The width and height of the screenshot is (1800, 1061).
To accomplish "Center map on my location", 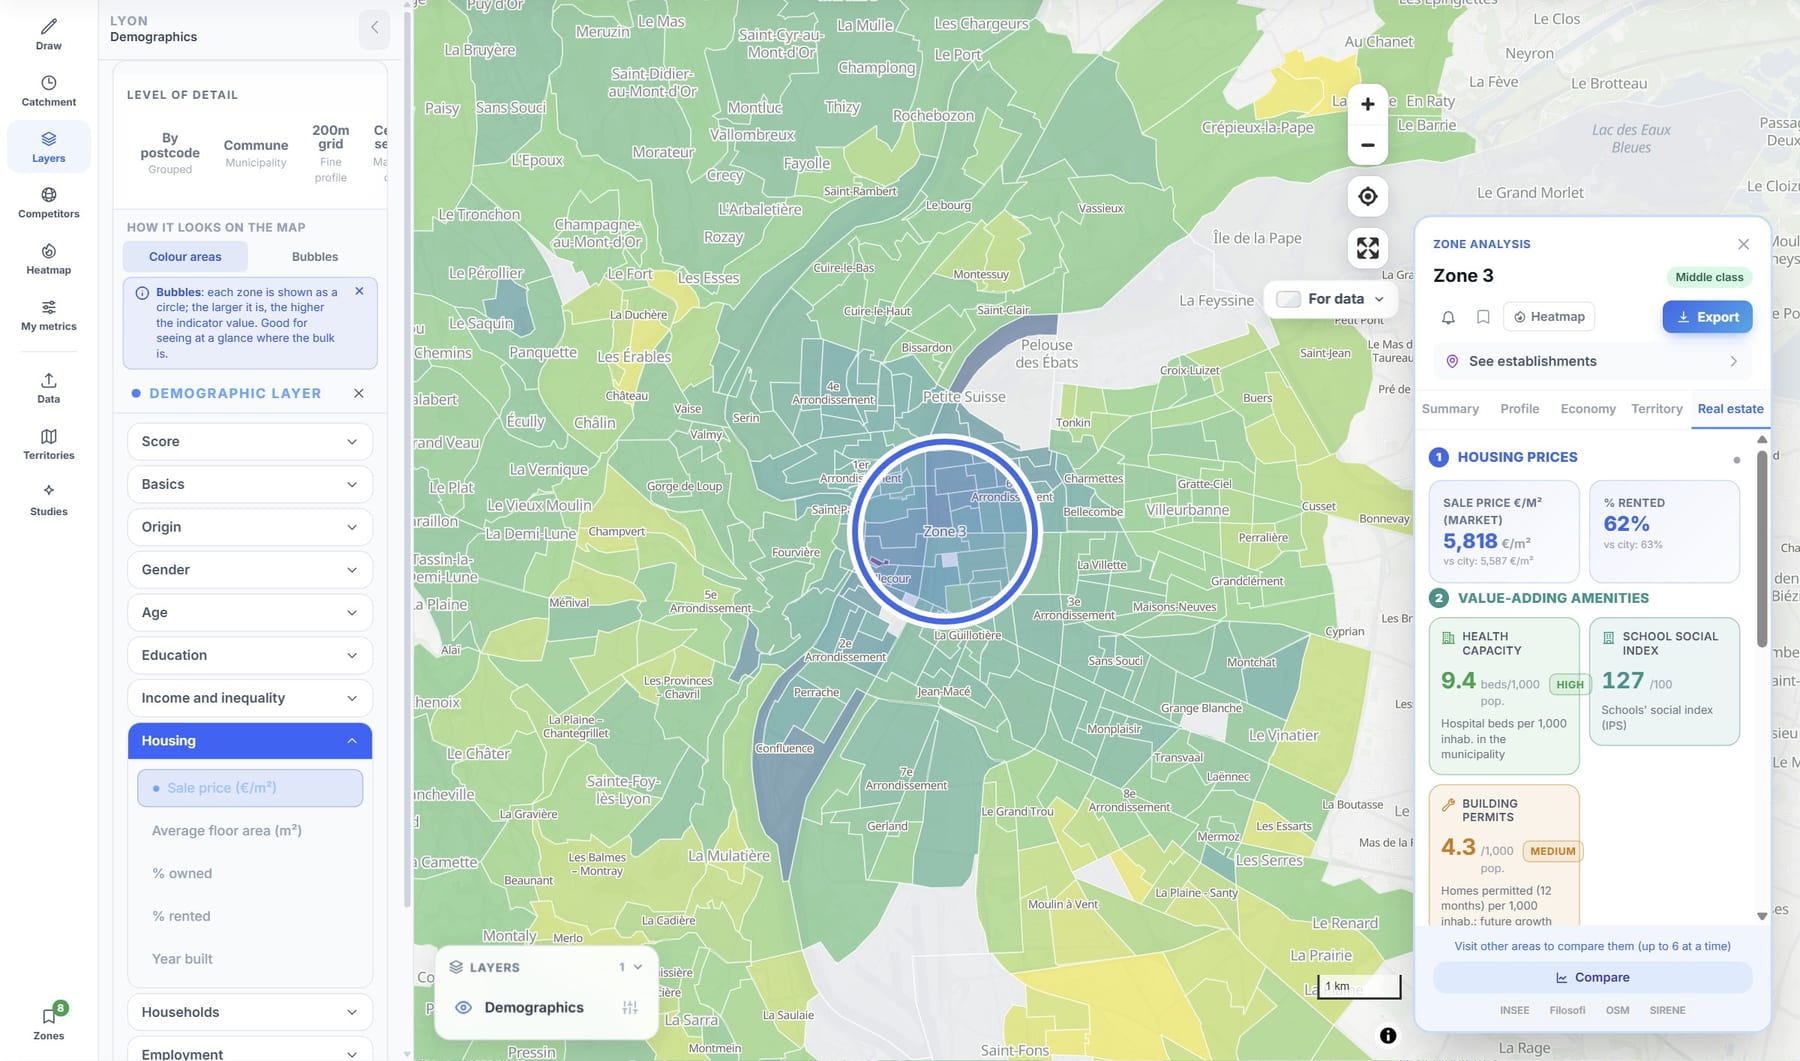I will [1367, 197].
